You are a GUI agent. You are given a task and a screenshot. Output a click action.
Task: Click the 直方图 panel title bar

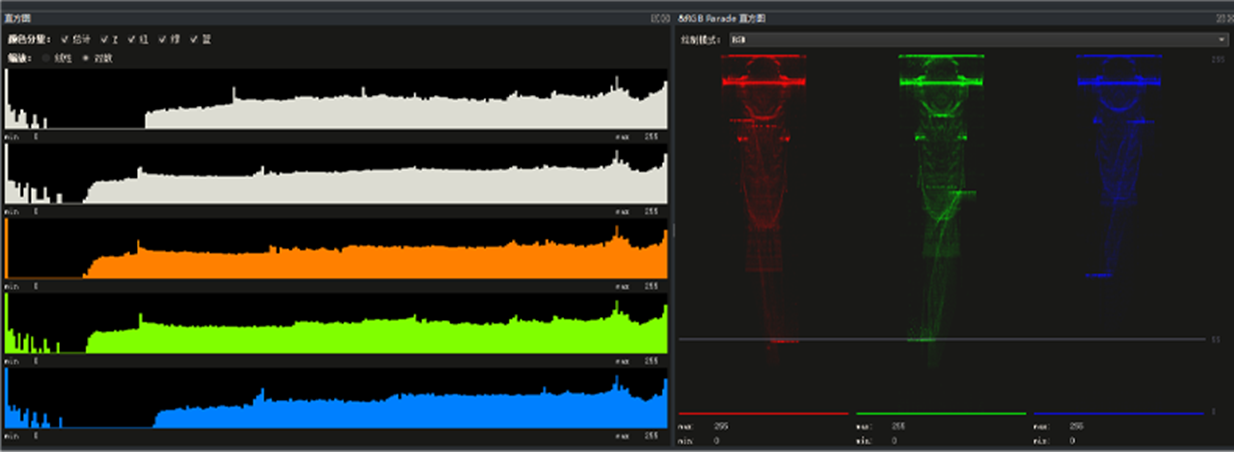pos(300,18)
